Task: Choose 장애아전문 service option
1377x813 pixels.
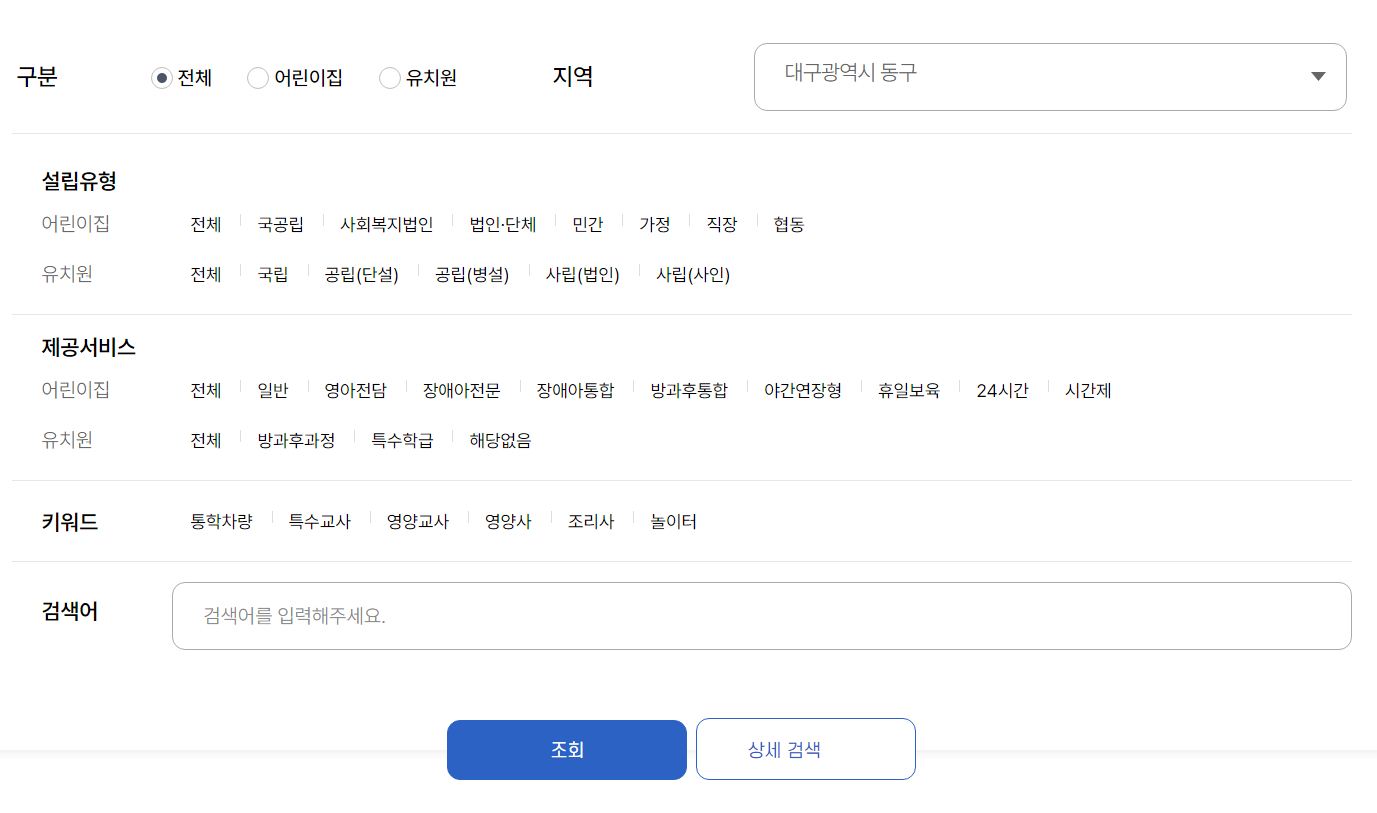Action: click(x=461, y=390)
